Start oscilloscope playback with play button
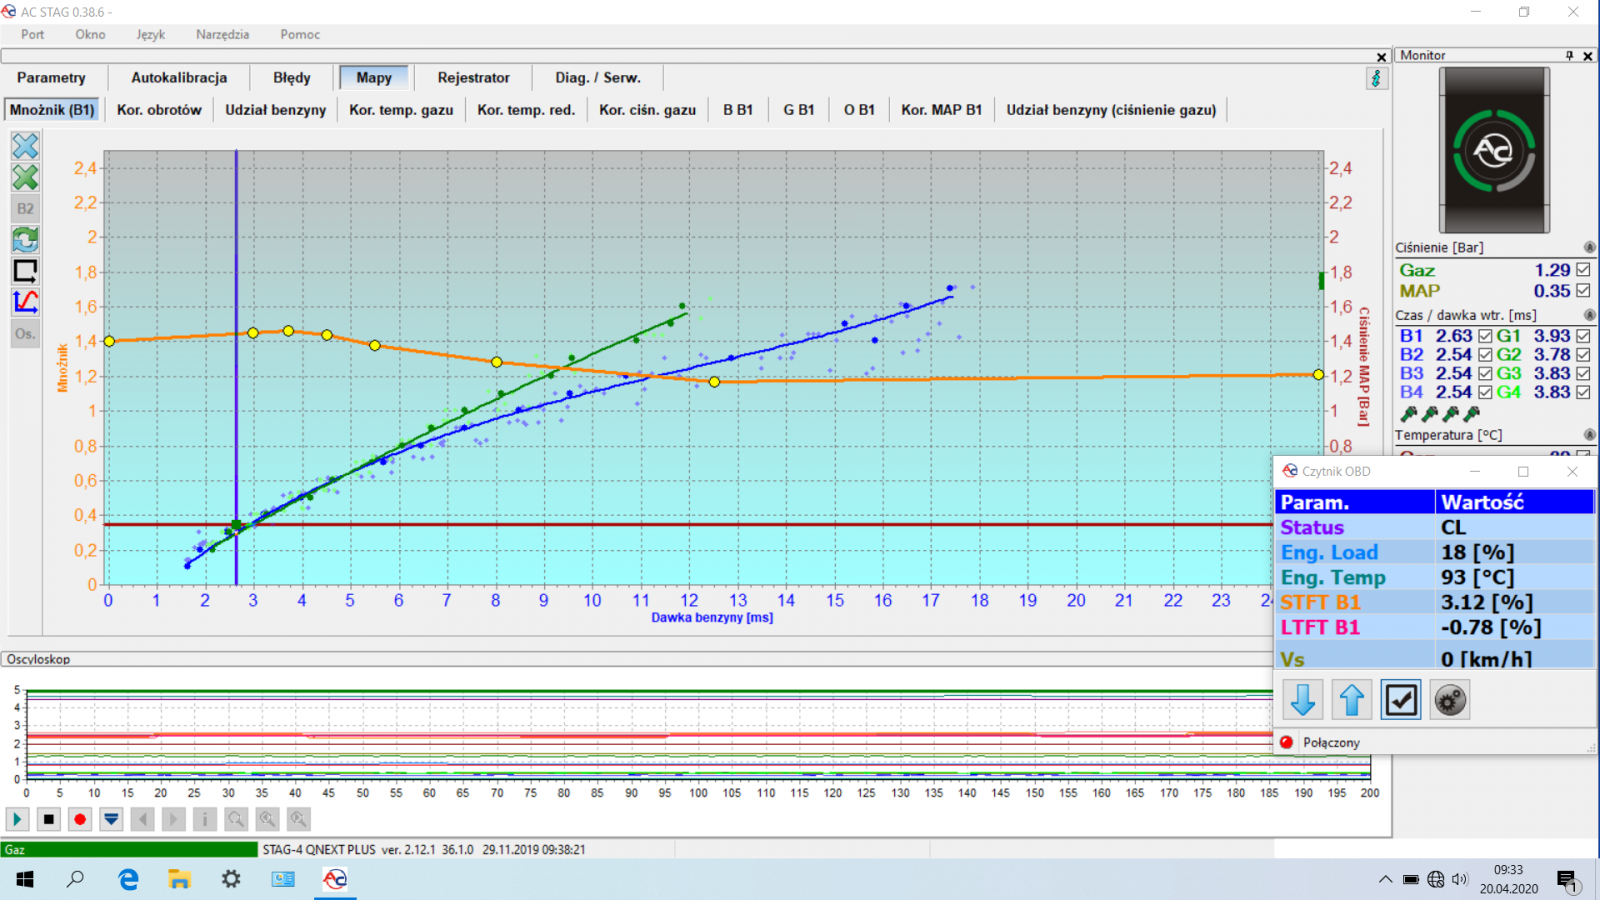The height and width of the screenshot is (900, 1600). pos(17,819)
